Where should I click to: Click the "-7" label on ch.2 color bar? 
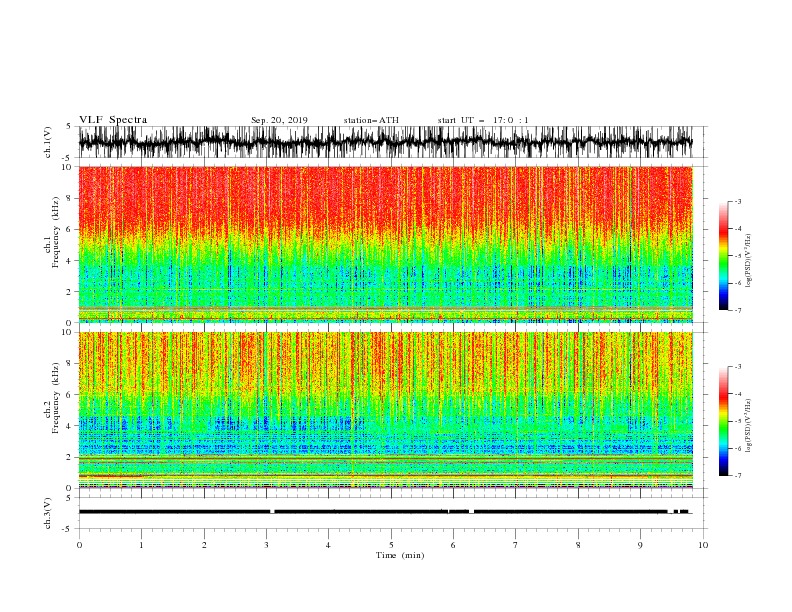coord(737,475)
